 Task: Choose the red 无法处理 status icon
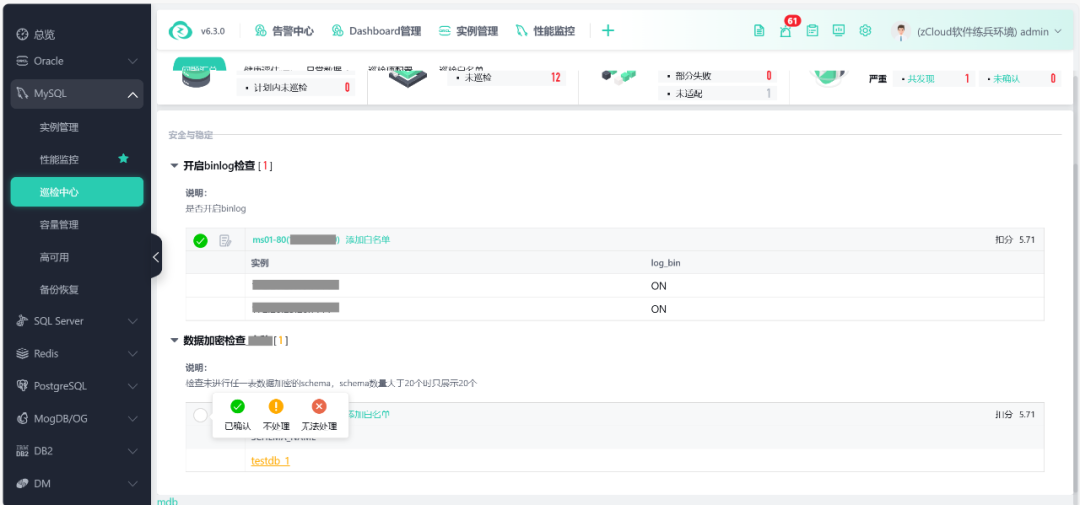(x=319, y=406)
